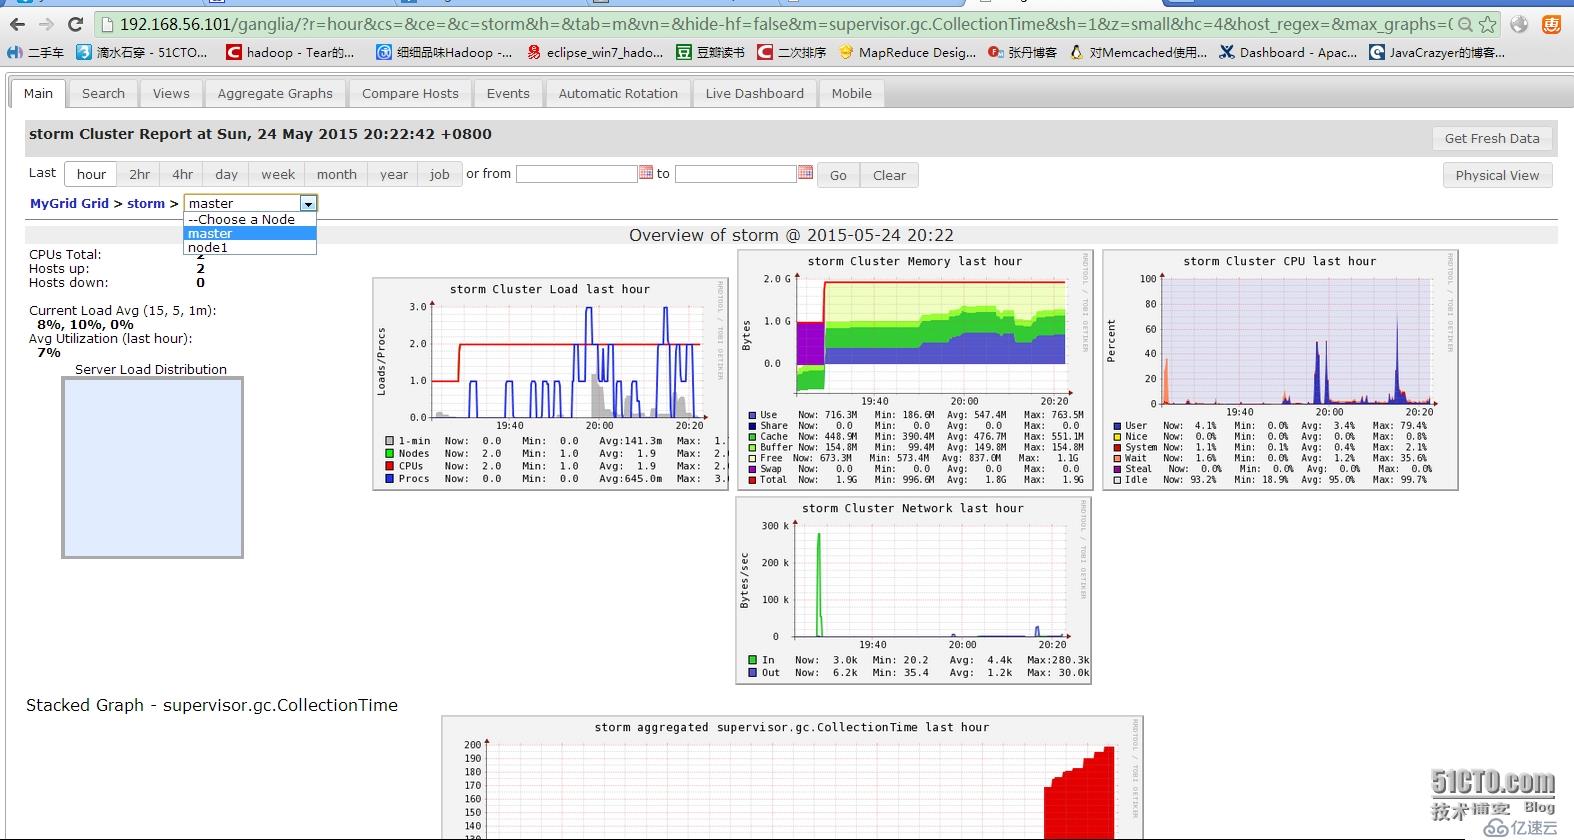Click the browser address bar URL
1574x840 pixels.
(785, 24)
